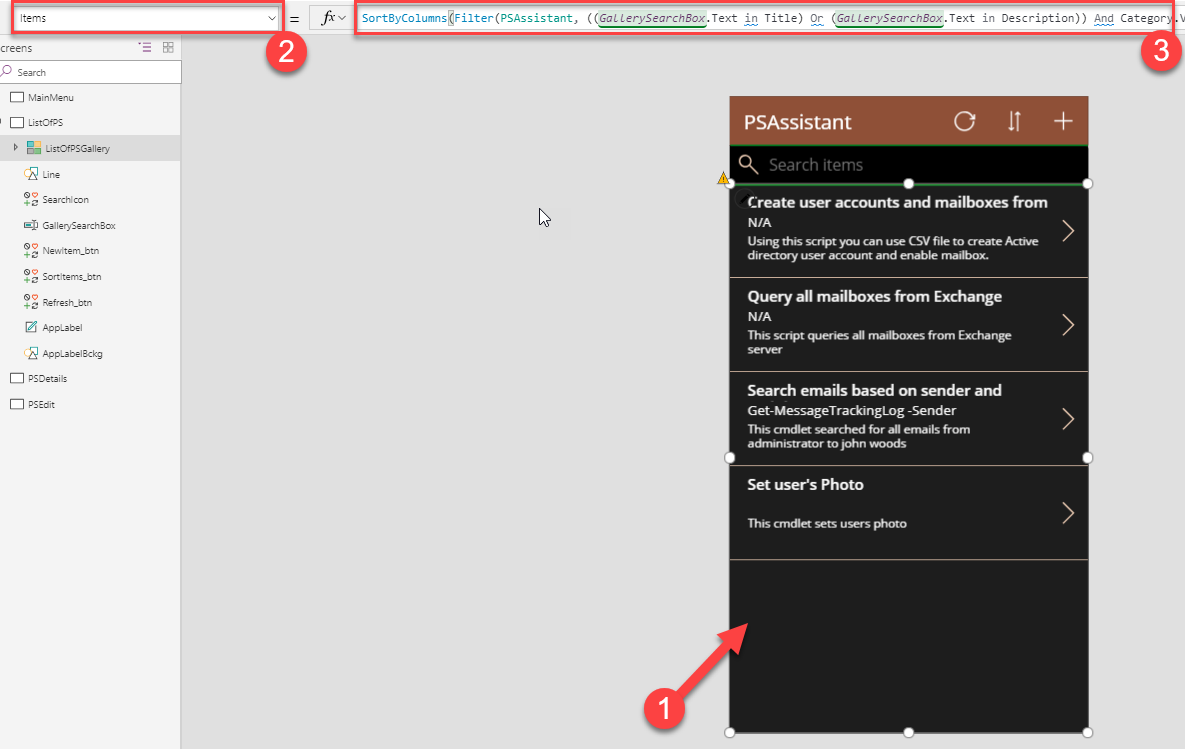This screenshot has height=749, width=1185.
Task: Click 'Search emails based on sender and' title
Action: pyautogui.click(x=874, y=391)
